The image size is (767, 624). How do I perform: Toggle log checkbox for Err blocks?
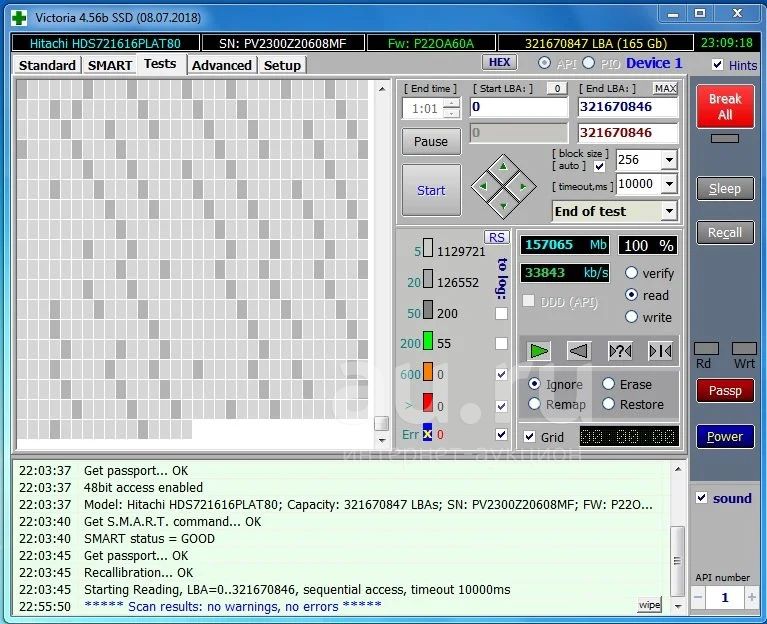[x=501, y=434]
